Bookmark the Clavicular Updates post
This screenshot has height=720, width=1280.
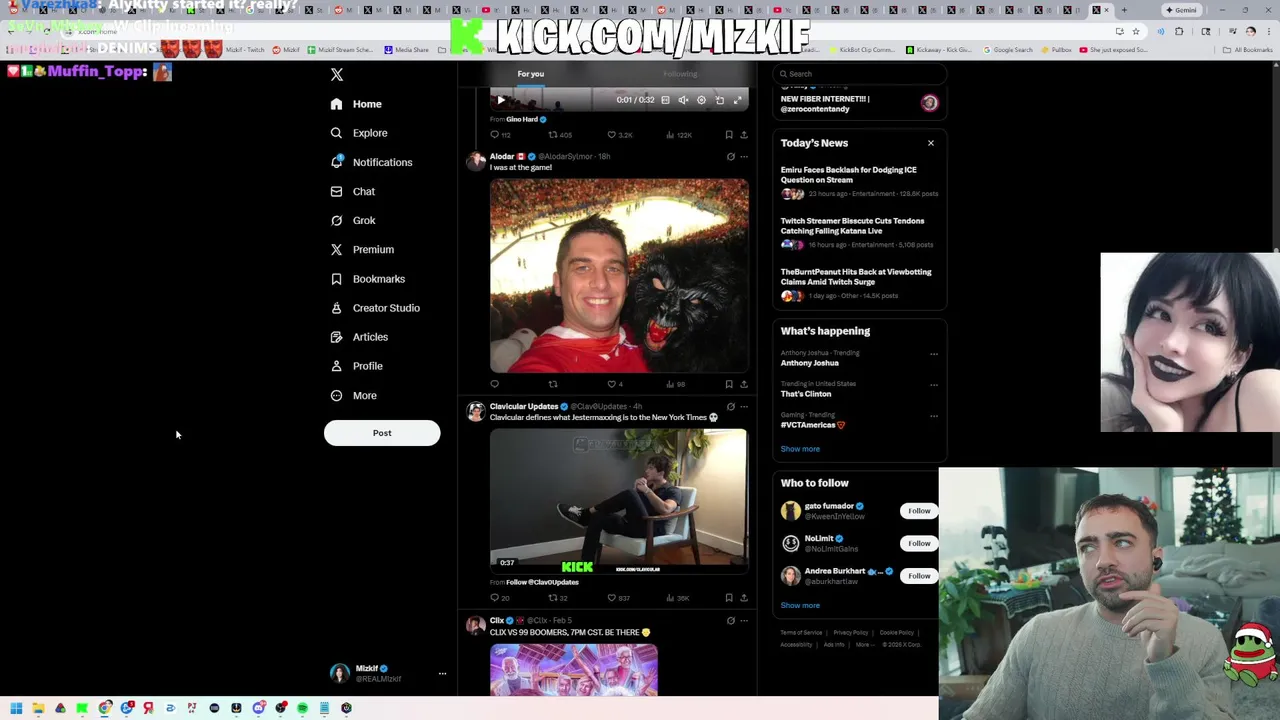(729, 598)
